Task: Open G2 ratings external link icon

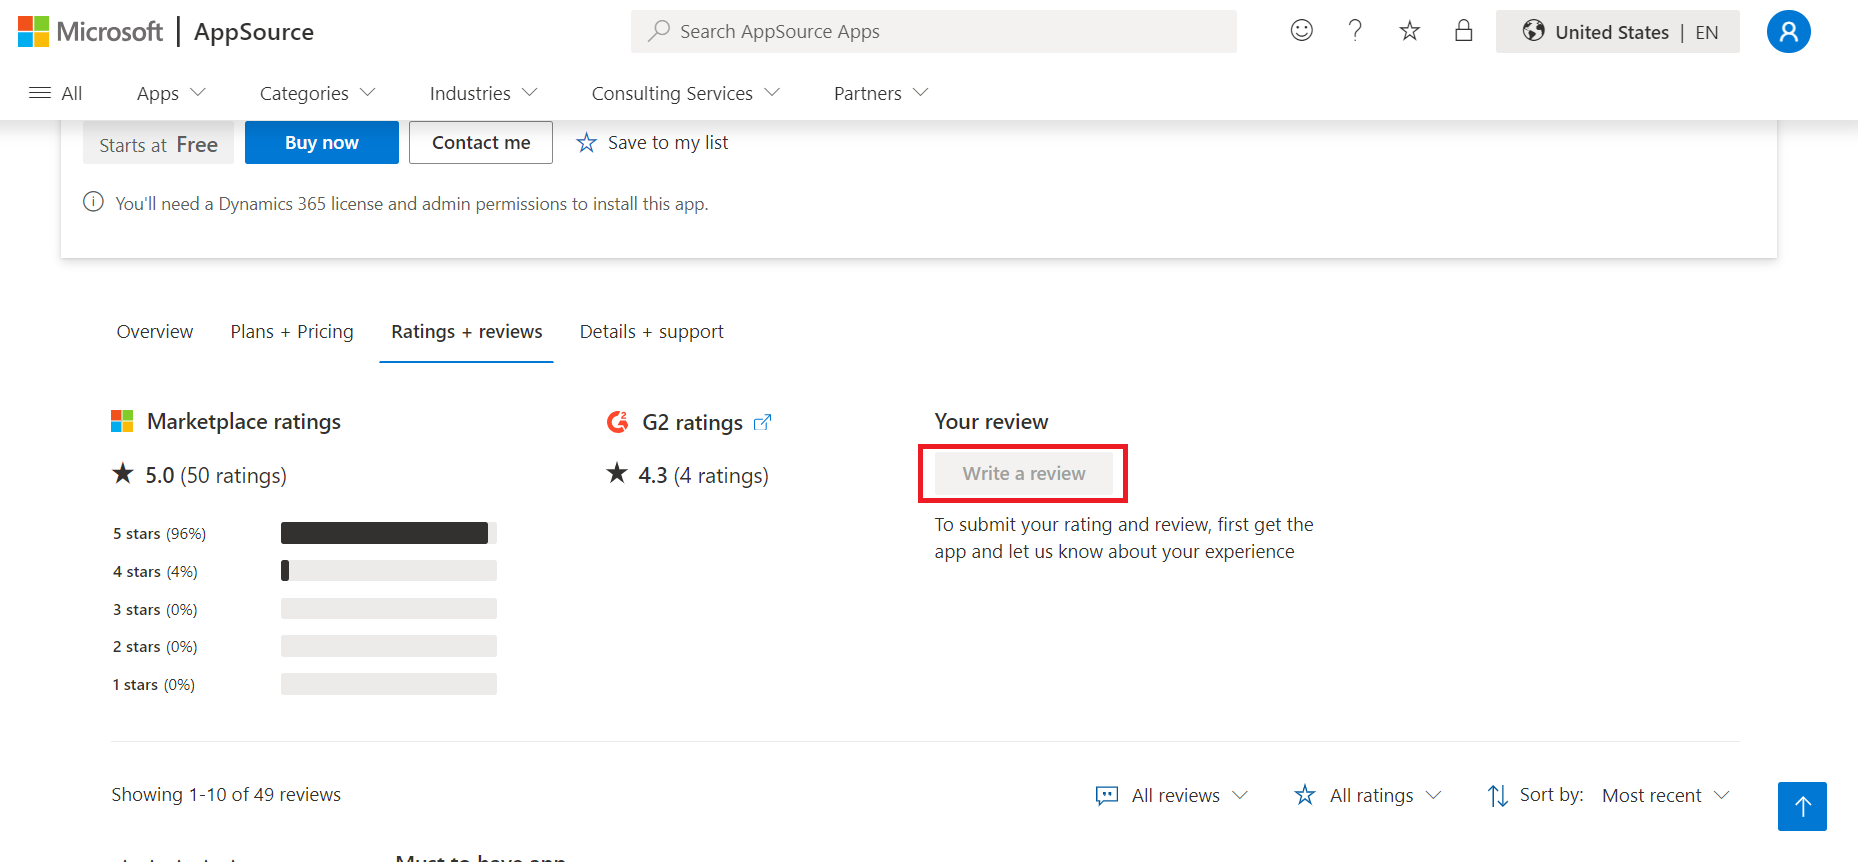Action: click(x=762, y=422)
